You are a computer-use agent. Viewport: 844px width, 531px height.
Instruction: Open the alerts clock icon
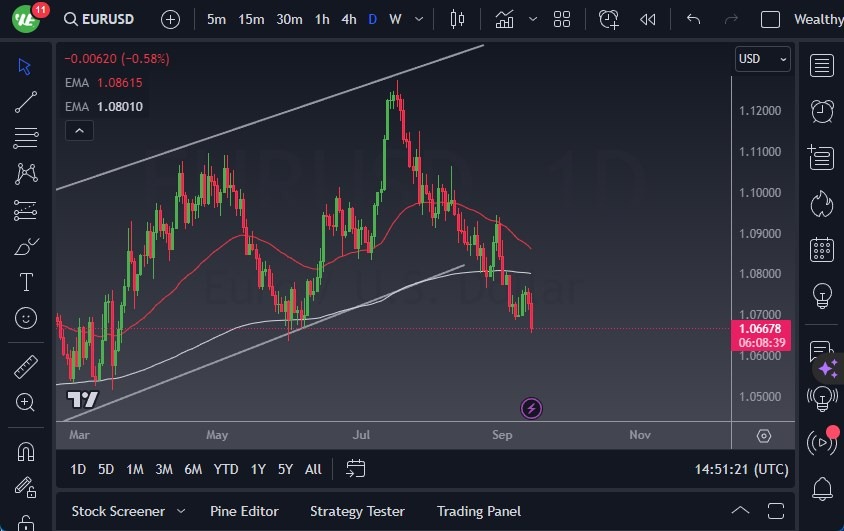(x=822, y=111)
